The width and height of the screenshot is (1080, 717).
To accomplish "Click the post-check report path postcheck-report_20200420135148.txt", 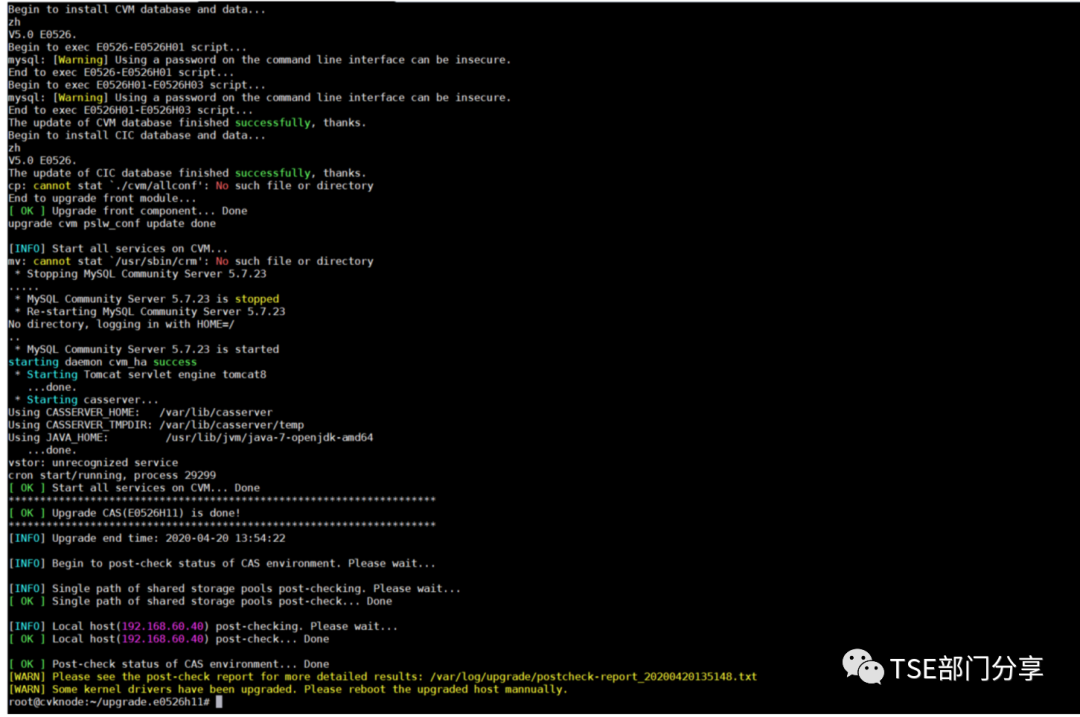I will [x=646, y=677].
